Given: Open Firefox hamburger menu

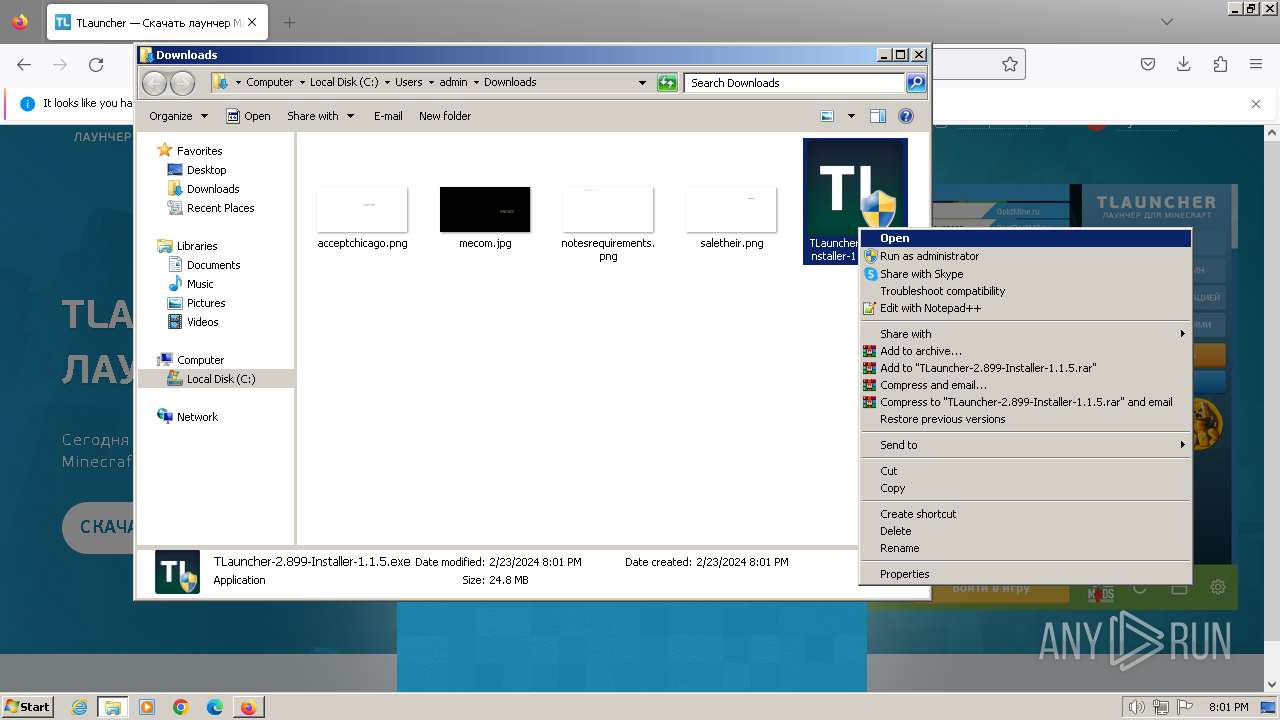Looking at the screenshot, I should point(1256,64).
